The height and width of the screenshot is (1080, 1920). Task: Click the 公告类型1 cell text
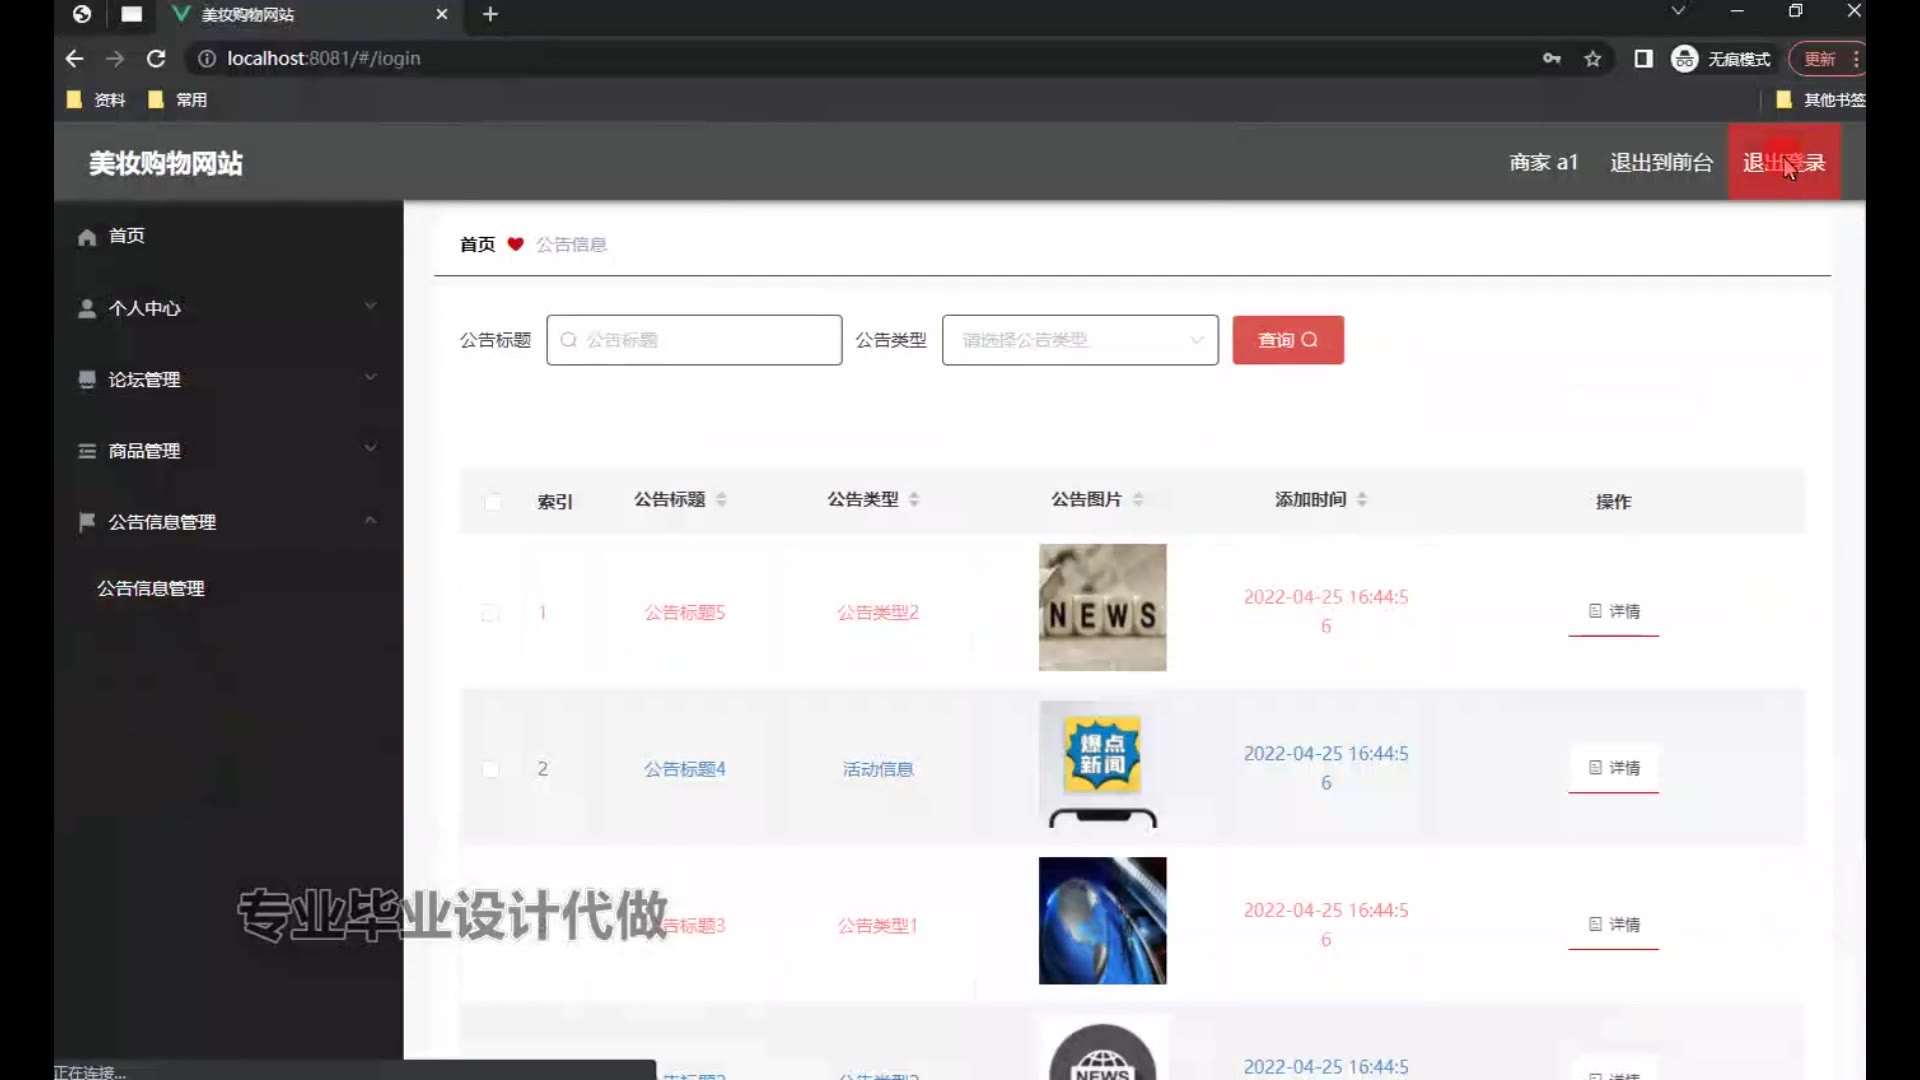point(877,926)
